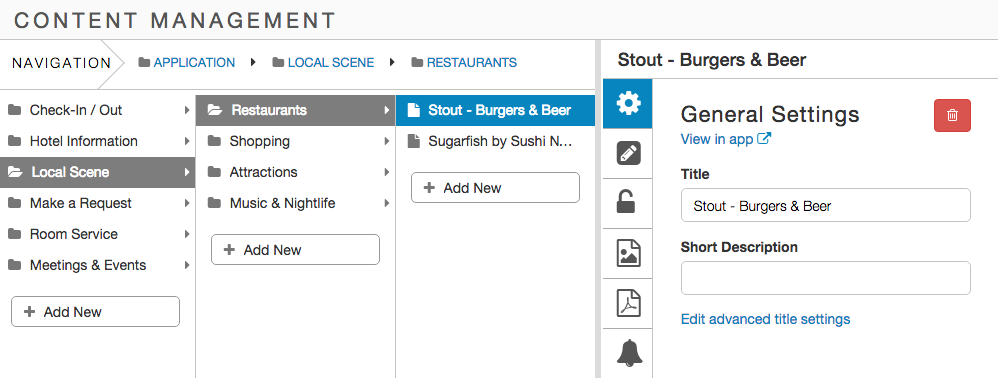
Task: Go to APPLICATION in the breadcrumb
Action: pos(194,62)
